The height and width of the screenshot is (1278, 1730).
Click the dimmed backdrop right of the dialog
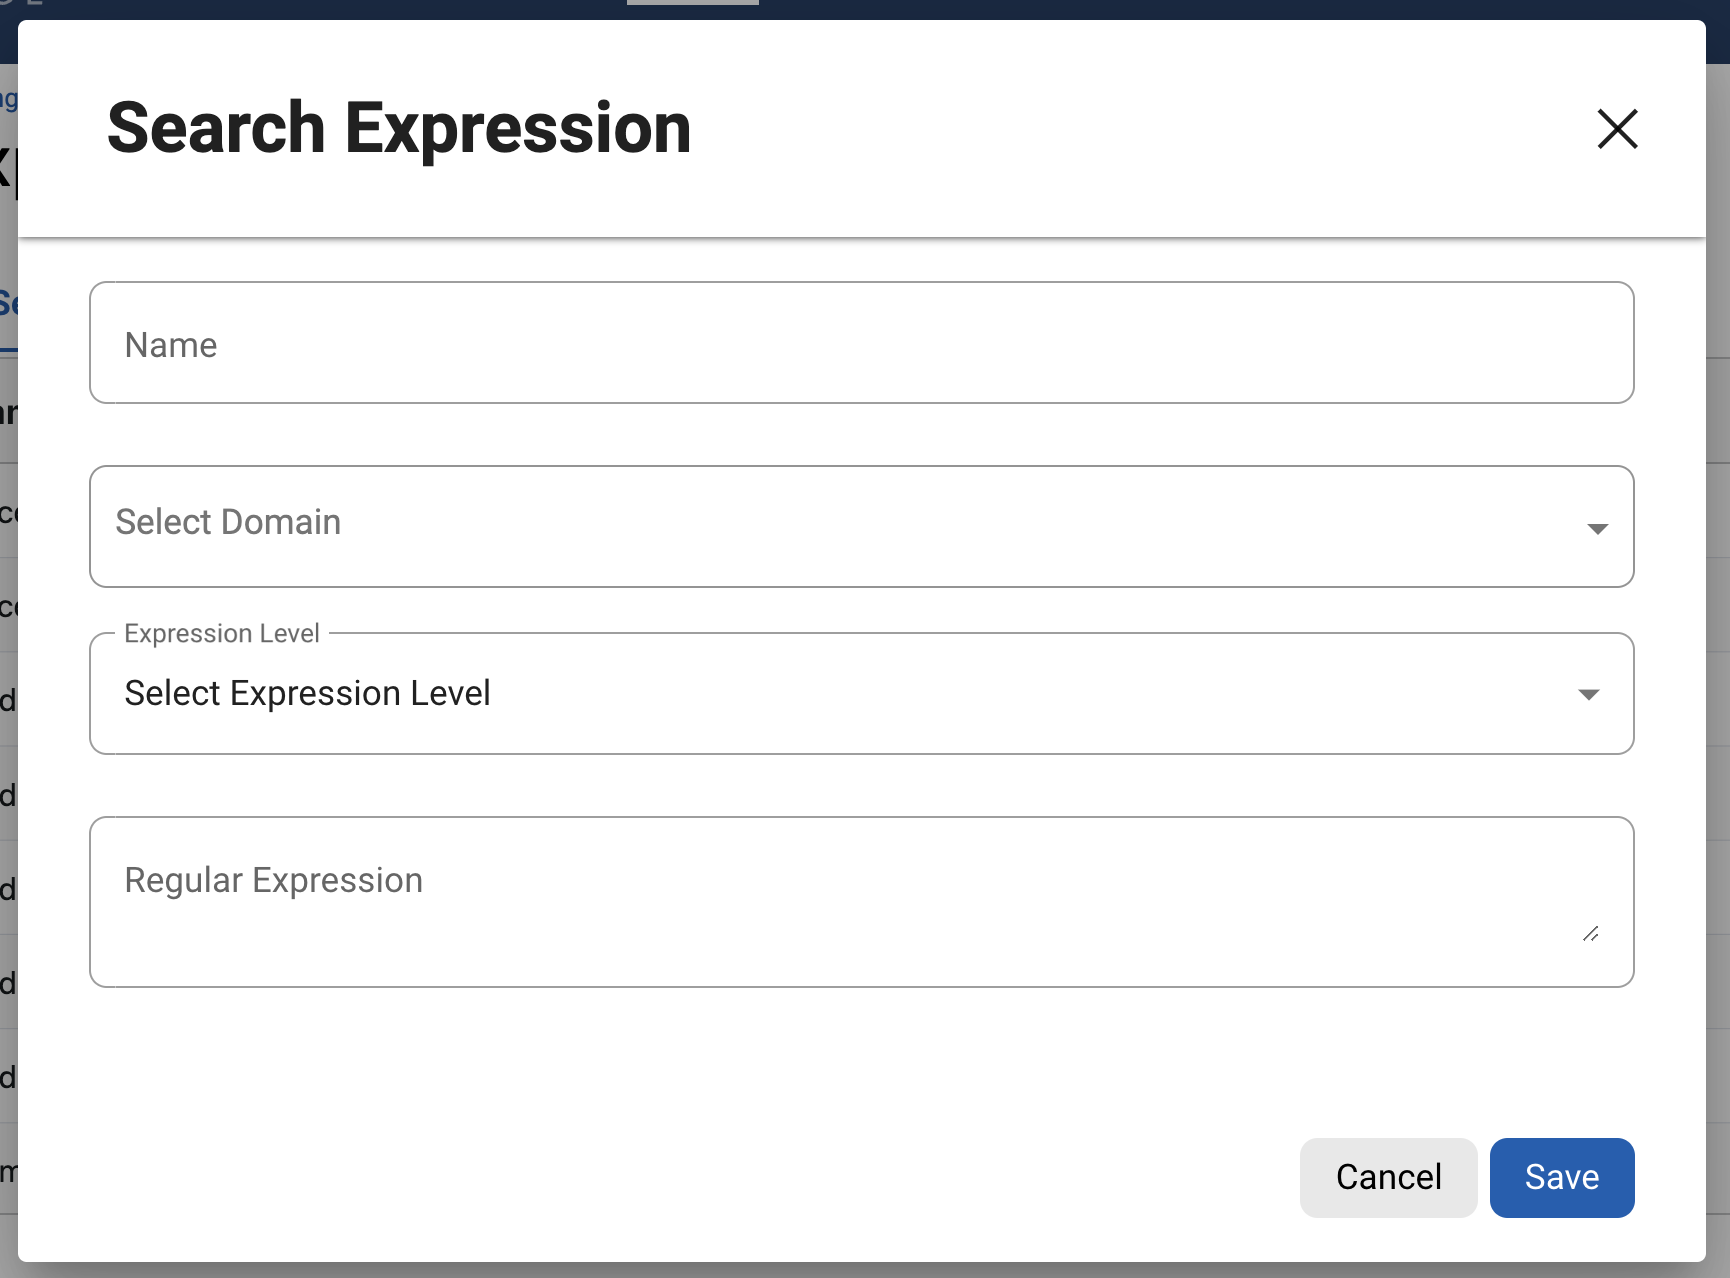1718,700
